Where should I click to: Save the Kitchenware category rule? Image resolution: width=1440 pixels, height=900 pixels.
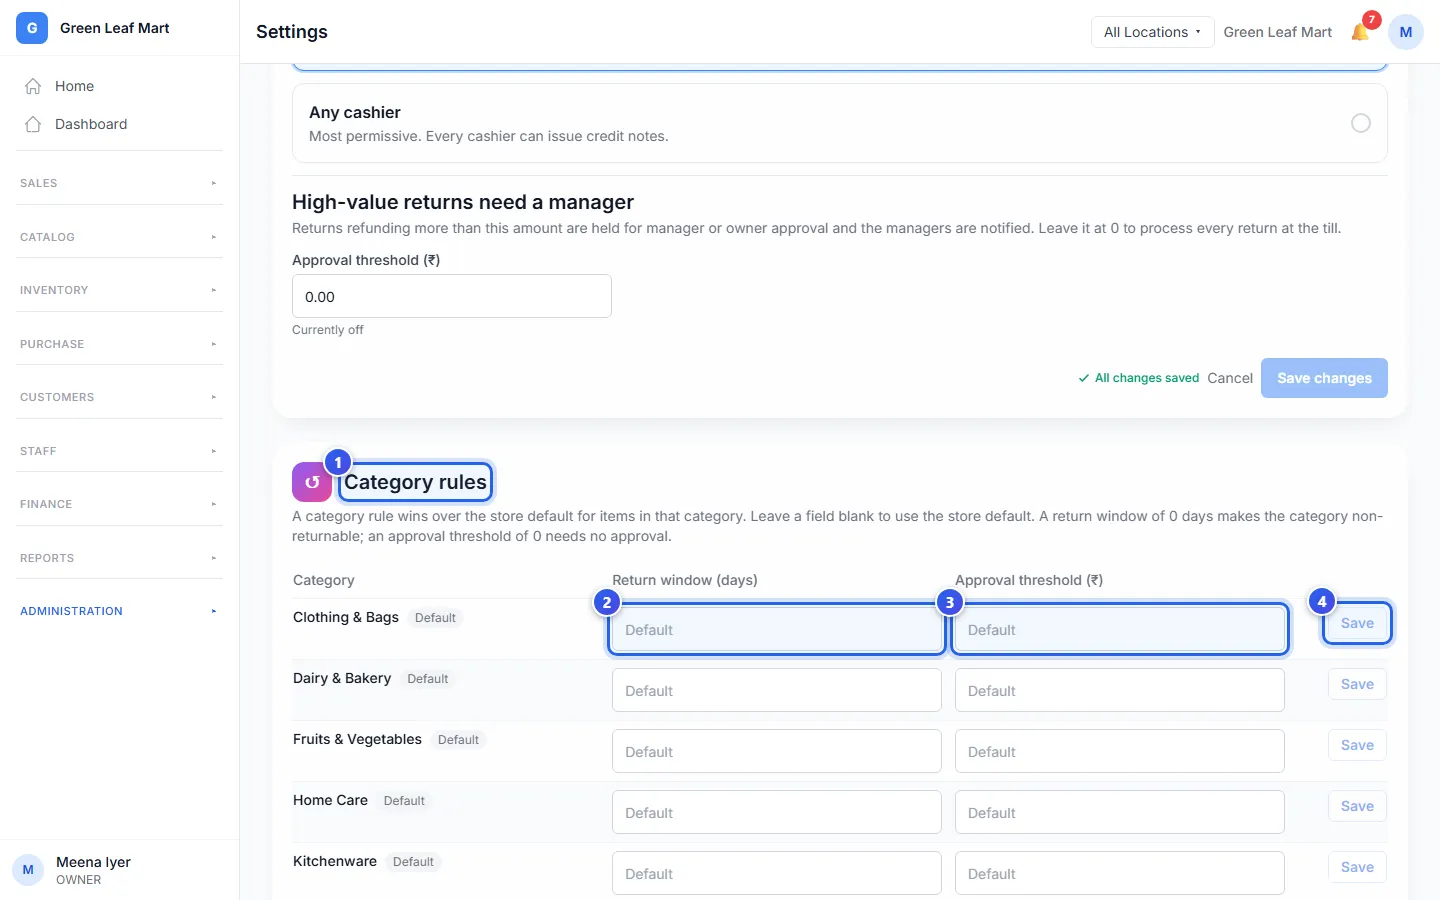point(1357,867)
